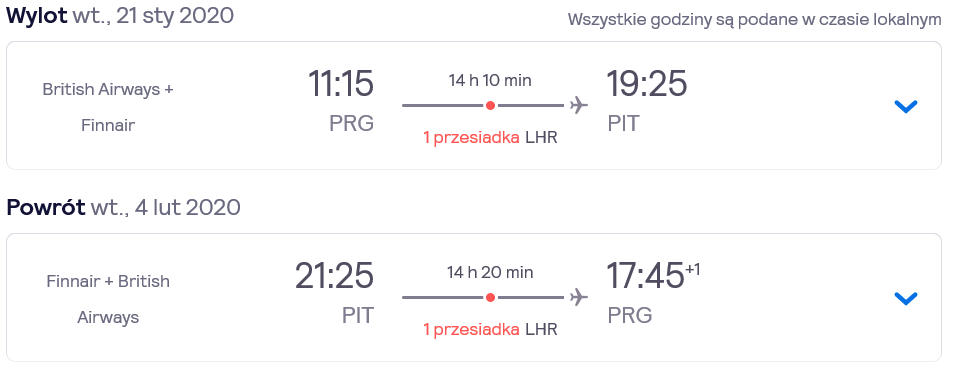The image size is (957, 369).
Task: Click the 17:45 +1 arrival time
Action: (653, 275)
